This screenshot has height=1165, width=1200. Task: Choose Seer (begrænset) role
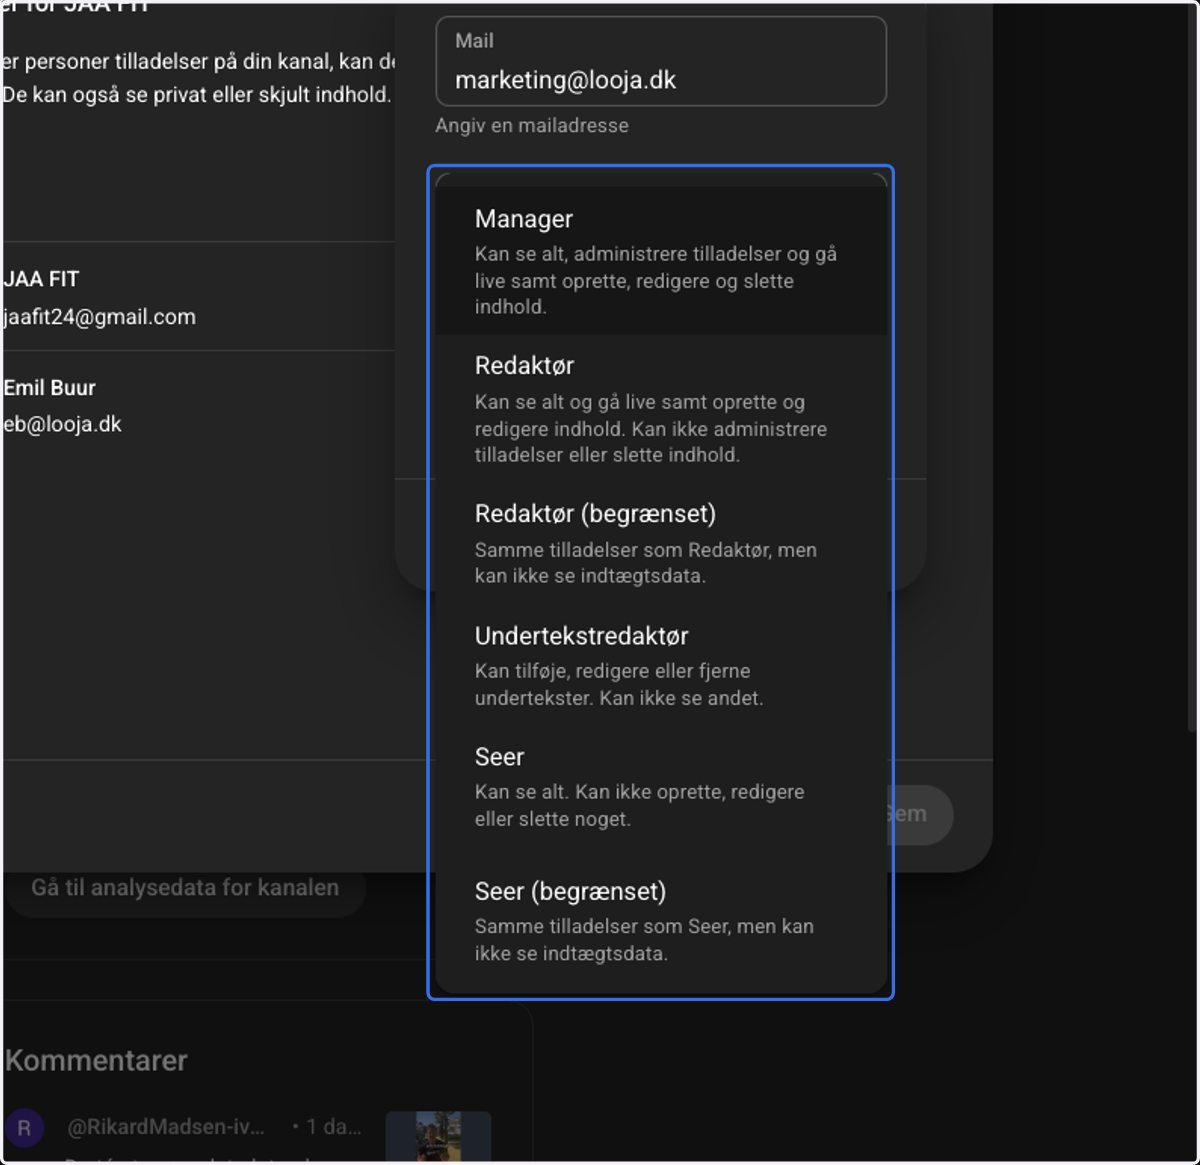661,921
